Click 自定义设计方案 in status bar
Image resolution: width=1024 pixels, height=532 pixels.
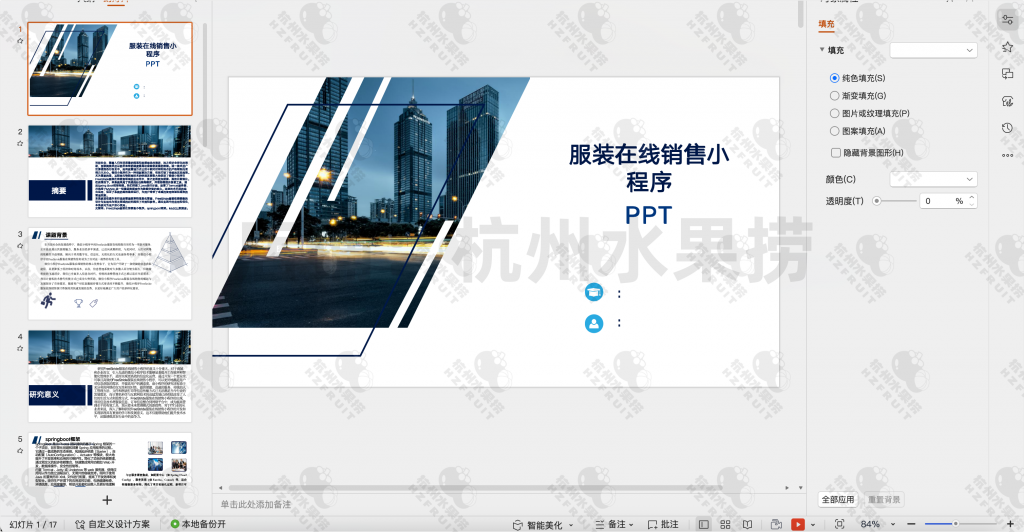[113, 524]
